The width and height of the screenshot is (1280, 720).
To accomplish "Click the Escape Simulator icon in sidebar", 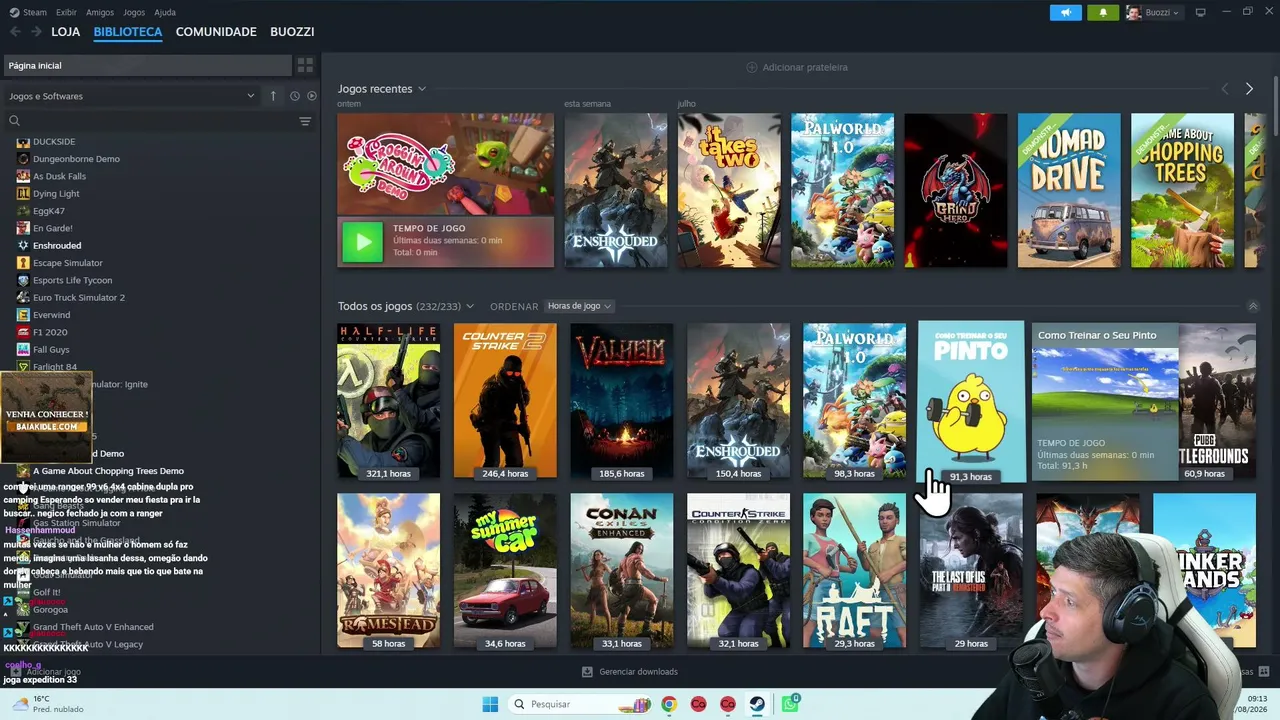I will tap(23, 263).
